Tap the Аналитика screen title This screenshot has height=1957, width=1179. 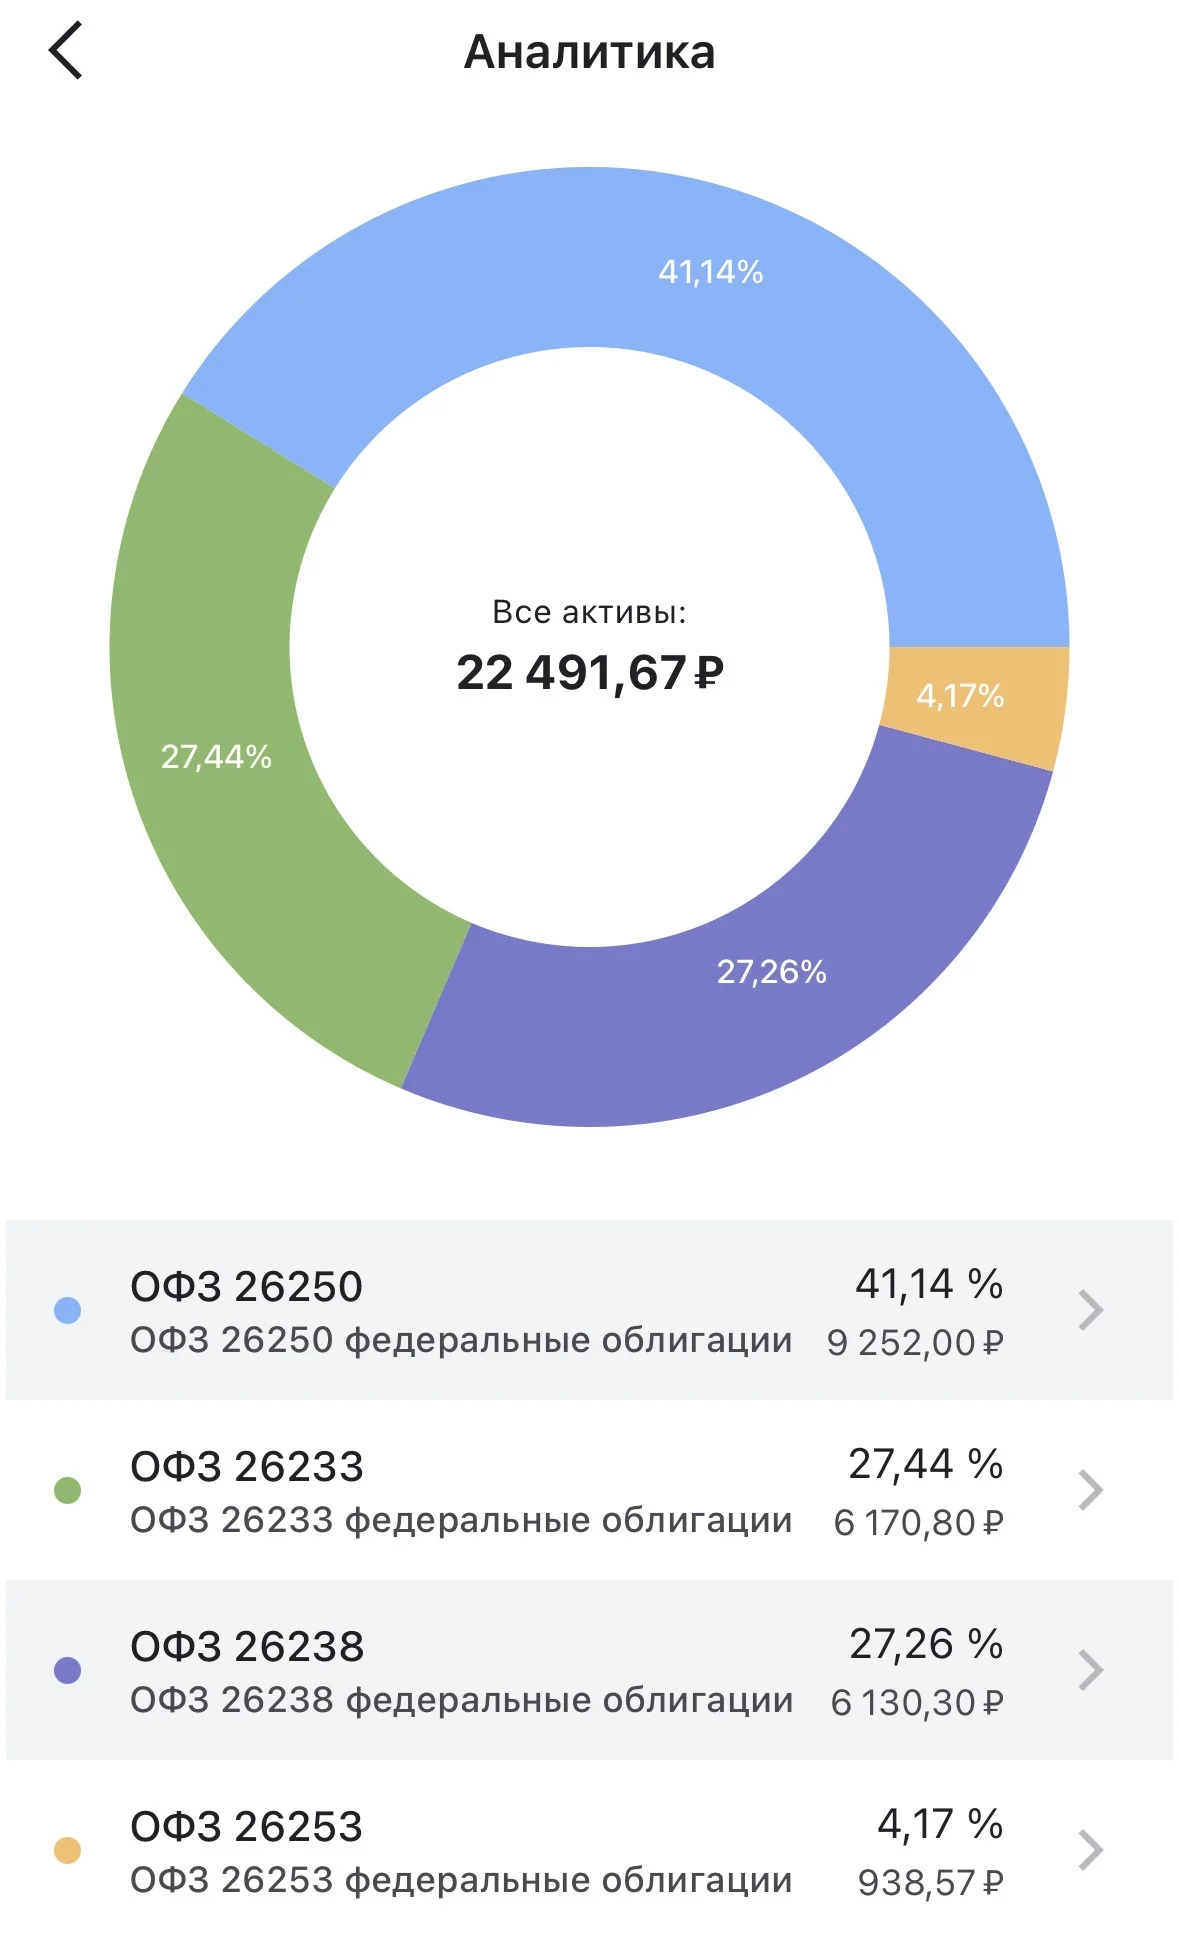[x=590, y=52]
